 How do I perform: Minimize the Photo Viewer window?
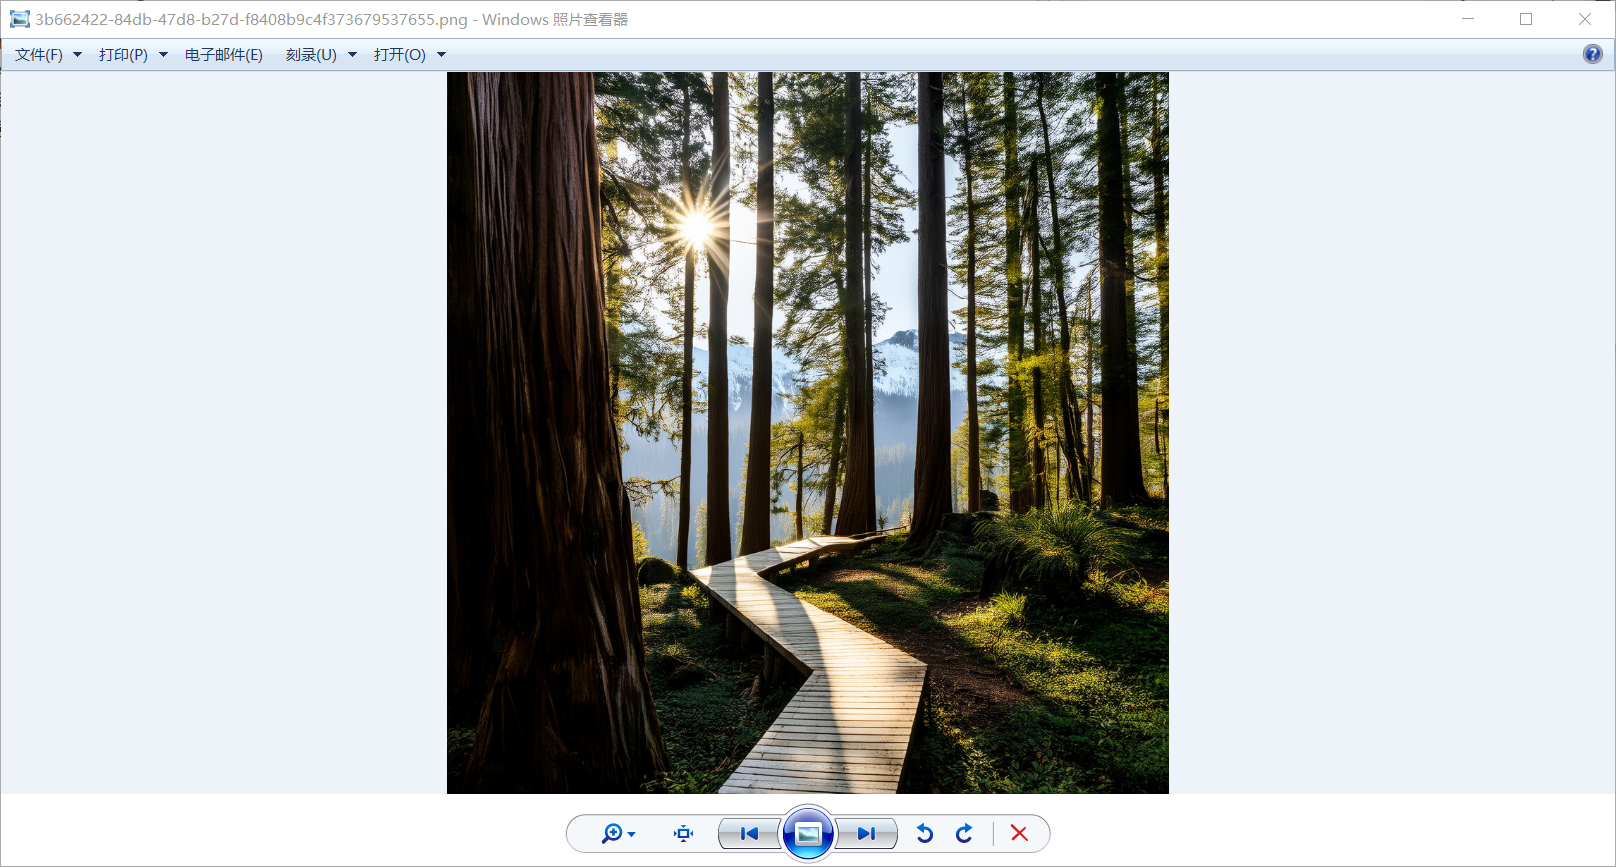point(1468,19)
